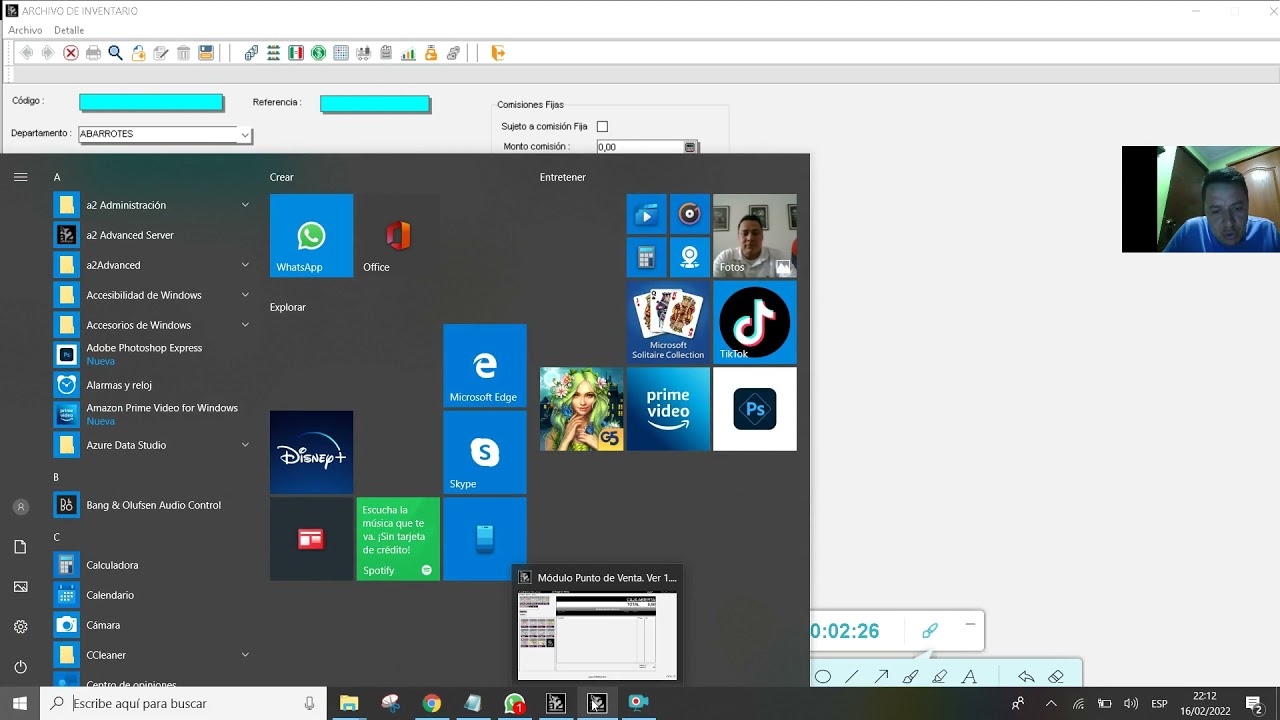Image resolution: width=1280 pixels, height=720 pixels.
Task: Click the orange exit door icon in toolbar
Action: pos(498,53)
